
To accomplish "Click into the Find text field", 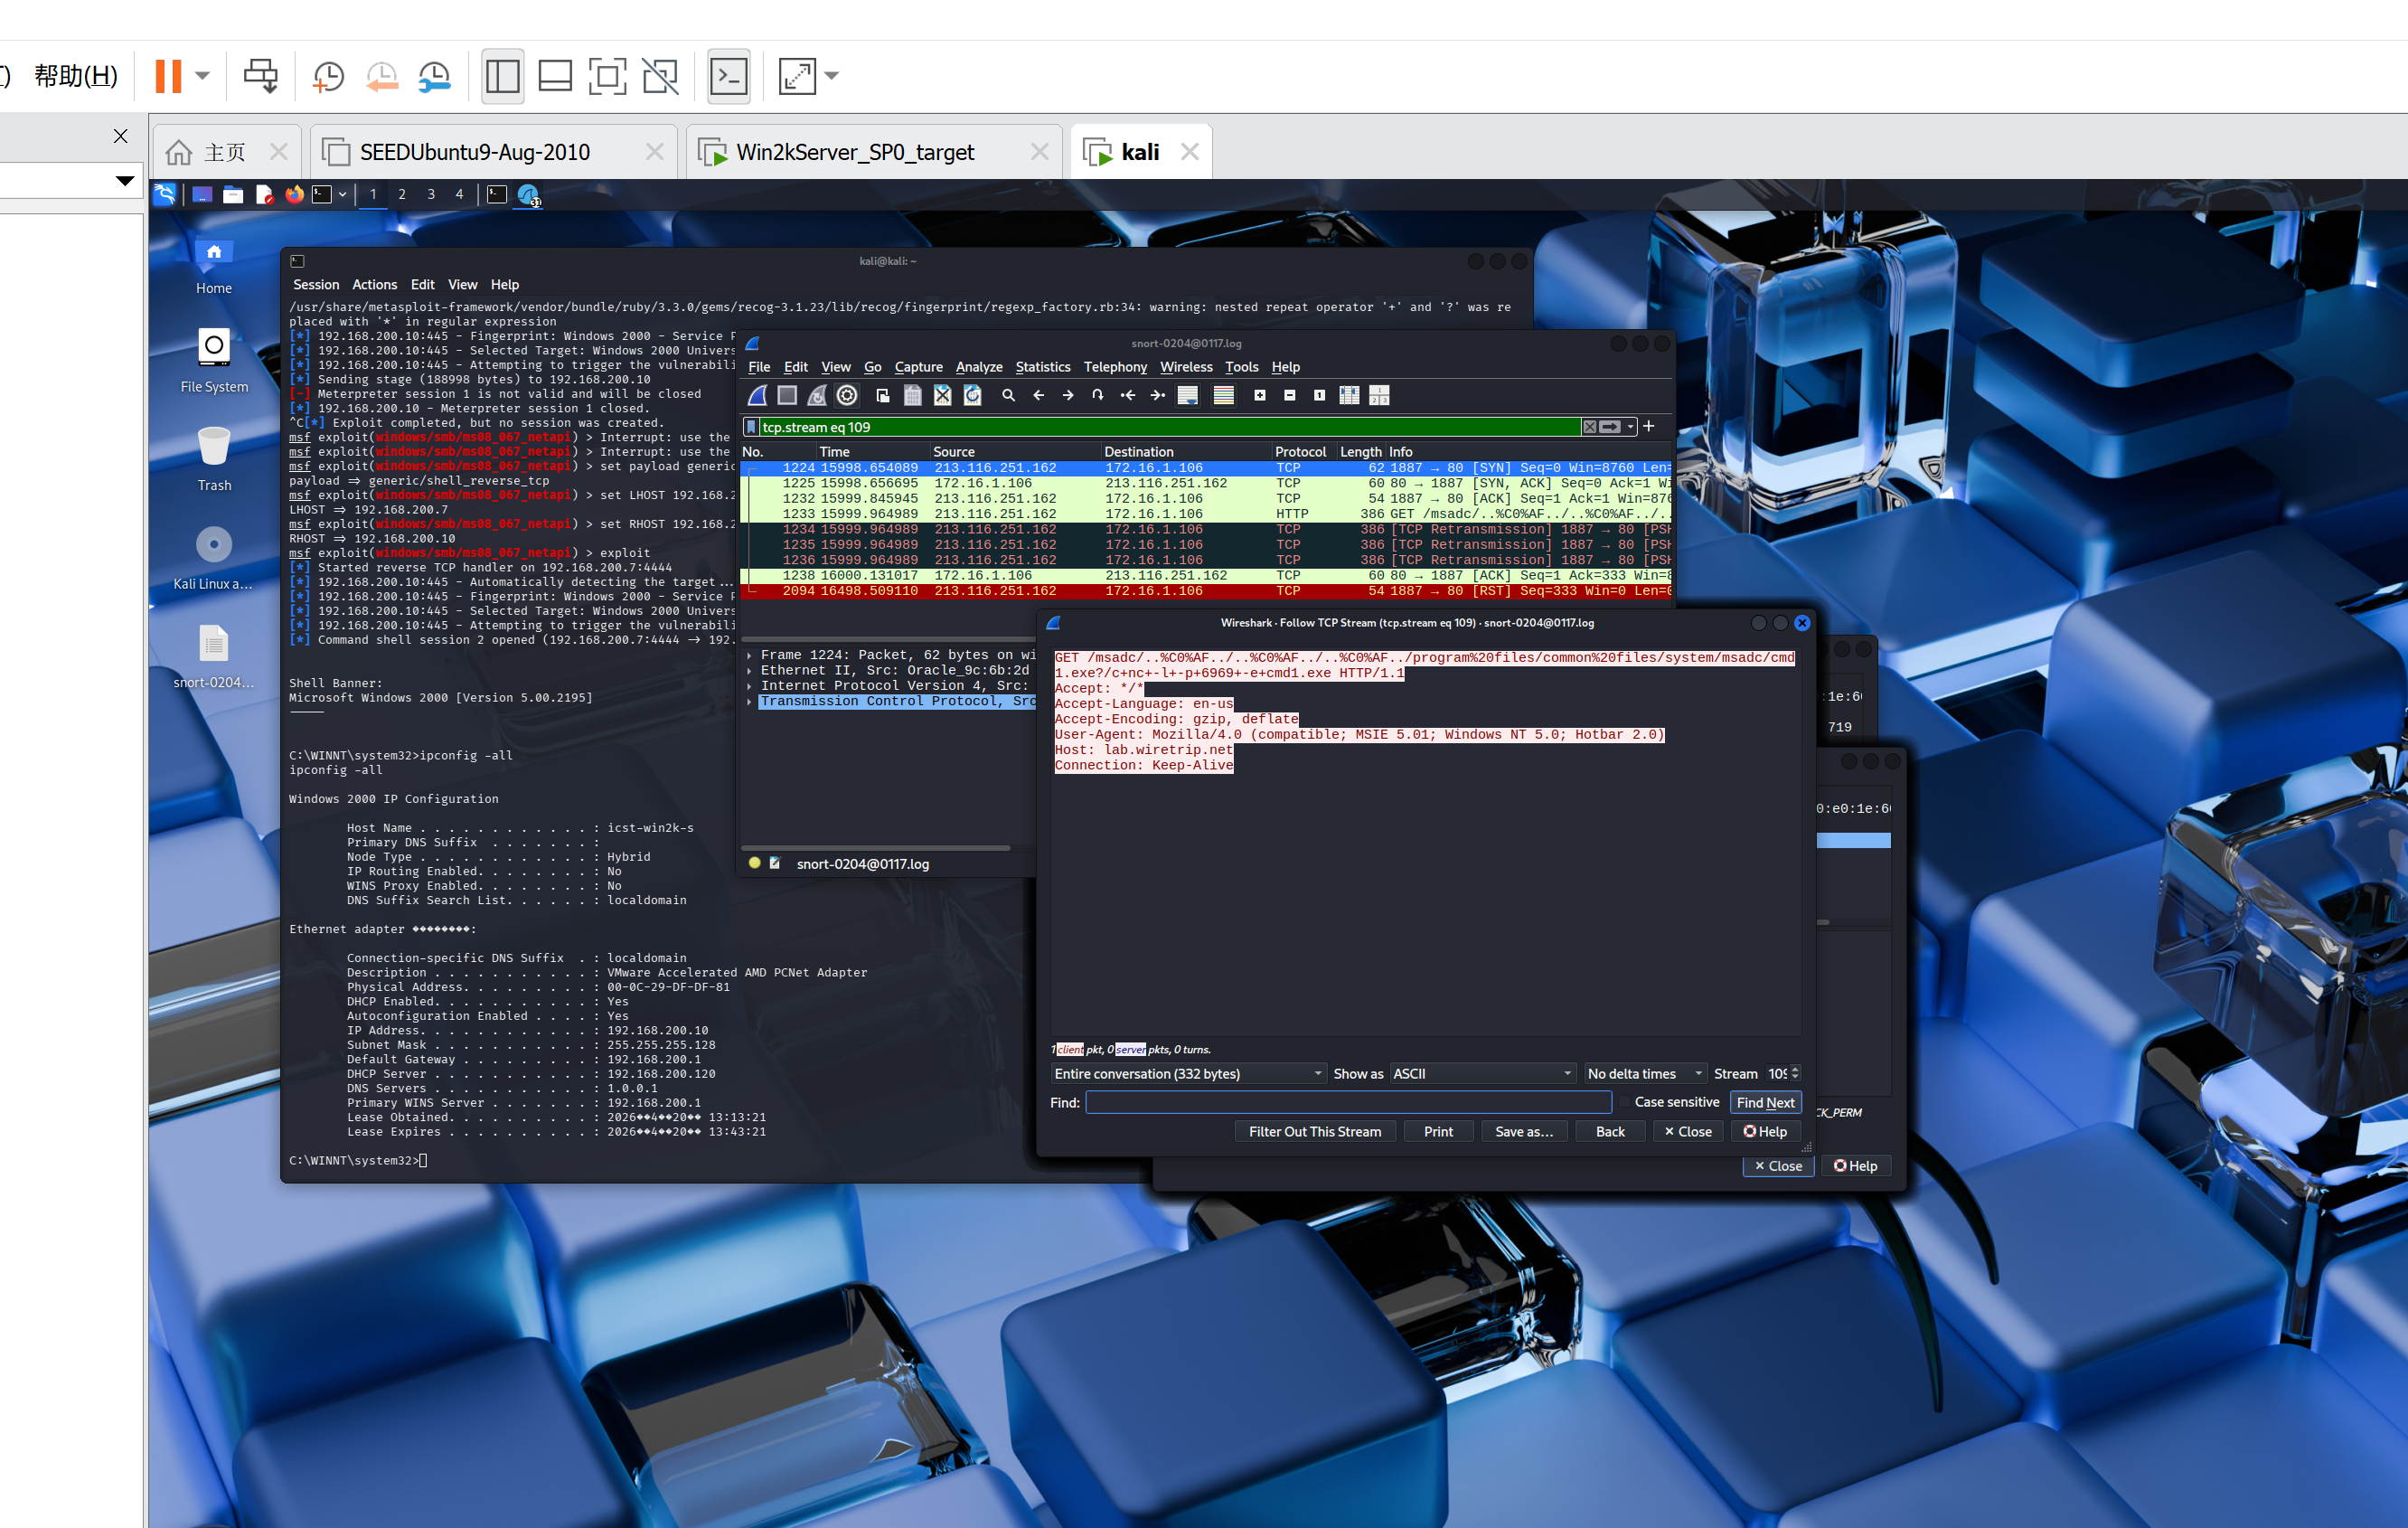I will point(1348,1102).
